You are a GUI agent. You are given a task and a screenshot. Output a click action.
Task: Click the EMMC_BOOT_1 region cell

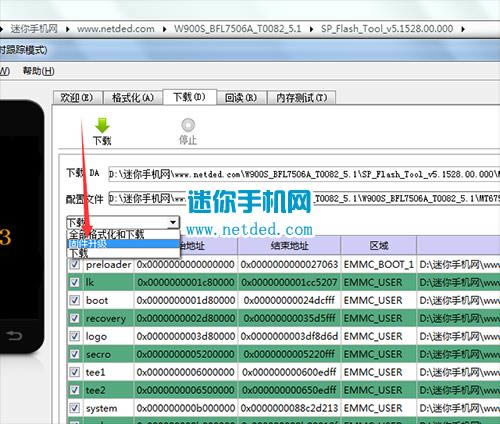point(379,265)
